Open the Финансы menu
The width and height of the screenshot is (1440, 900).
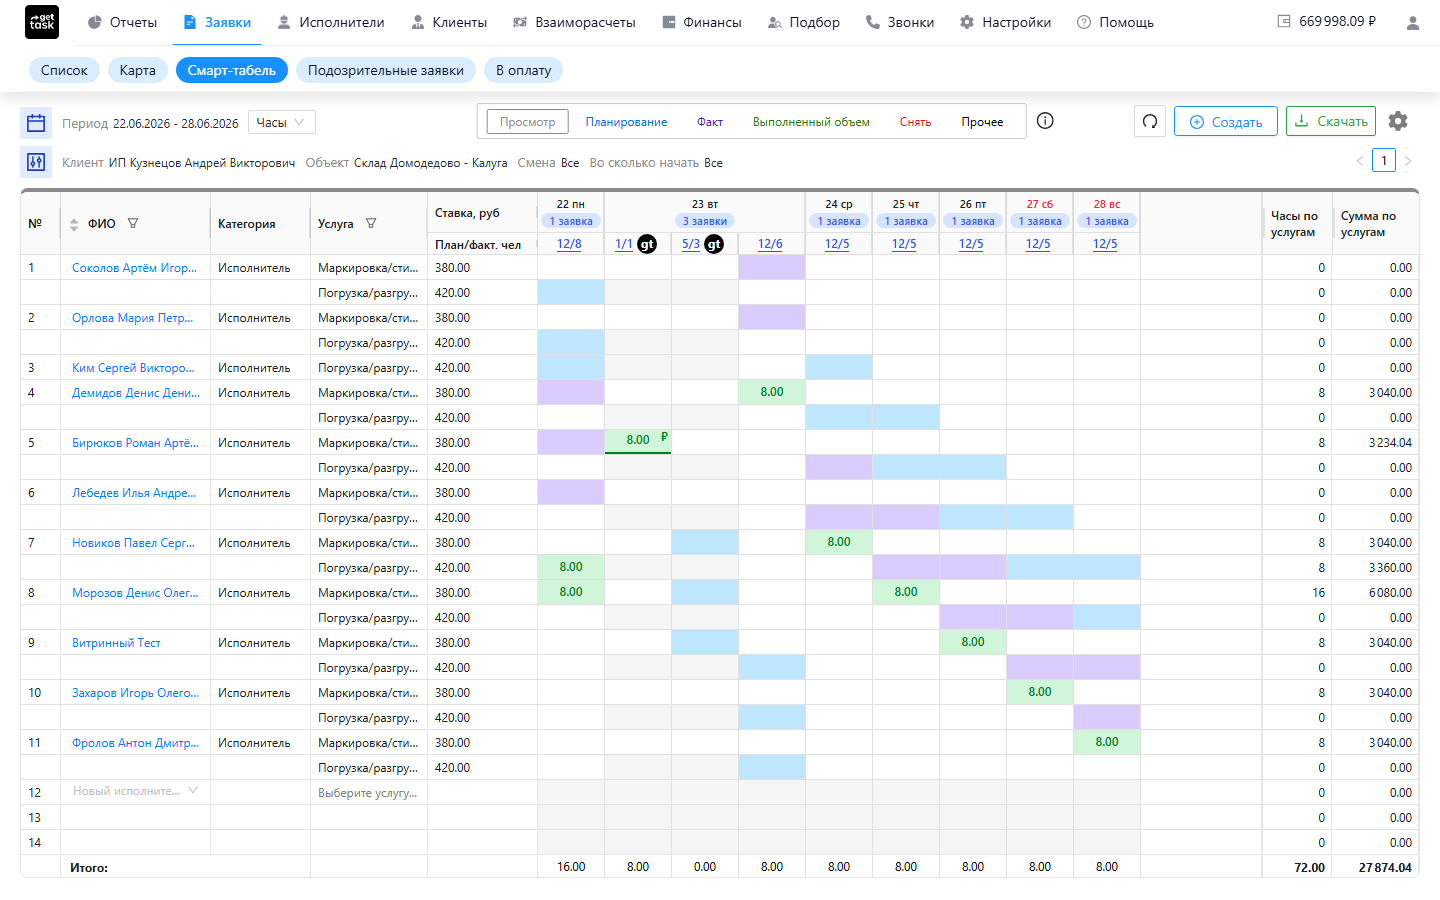click(702, 22)
